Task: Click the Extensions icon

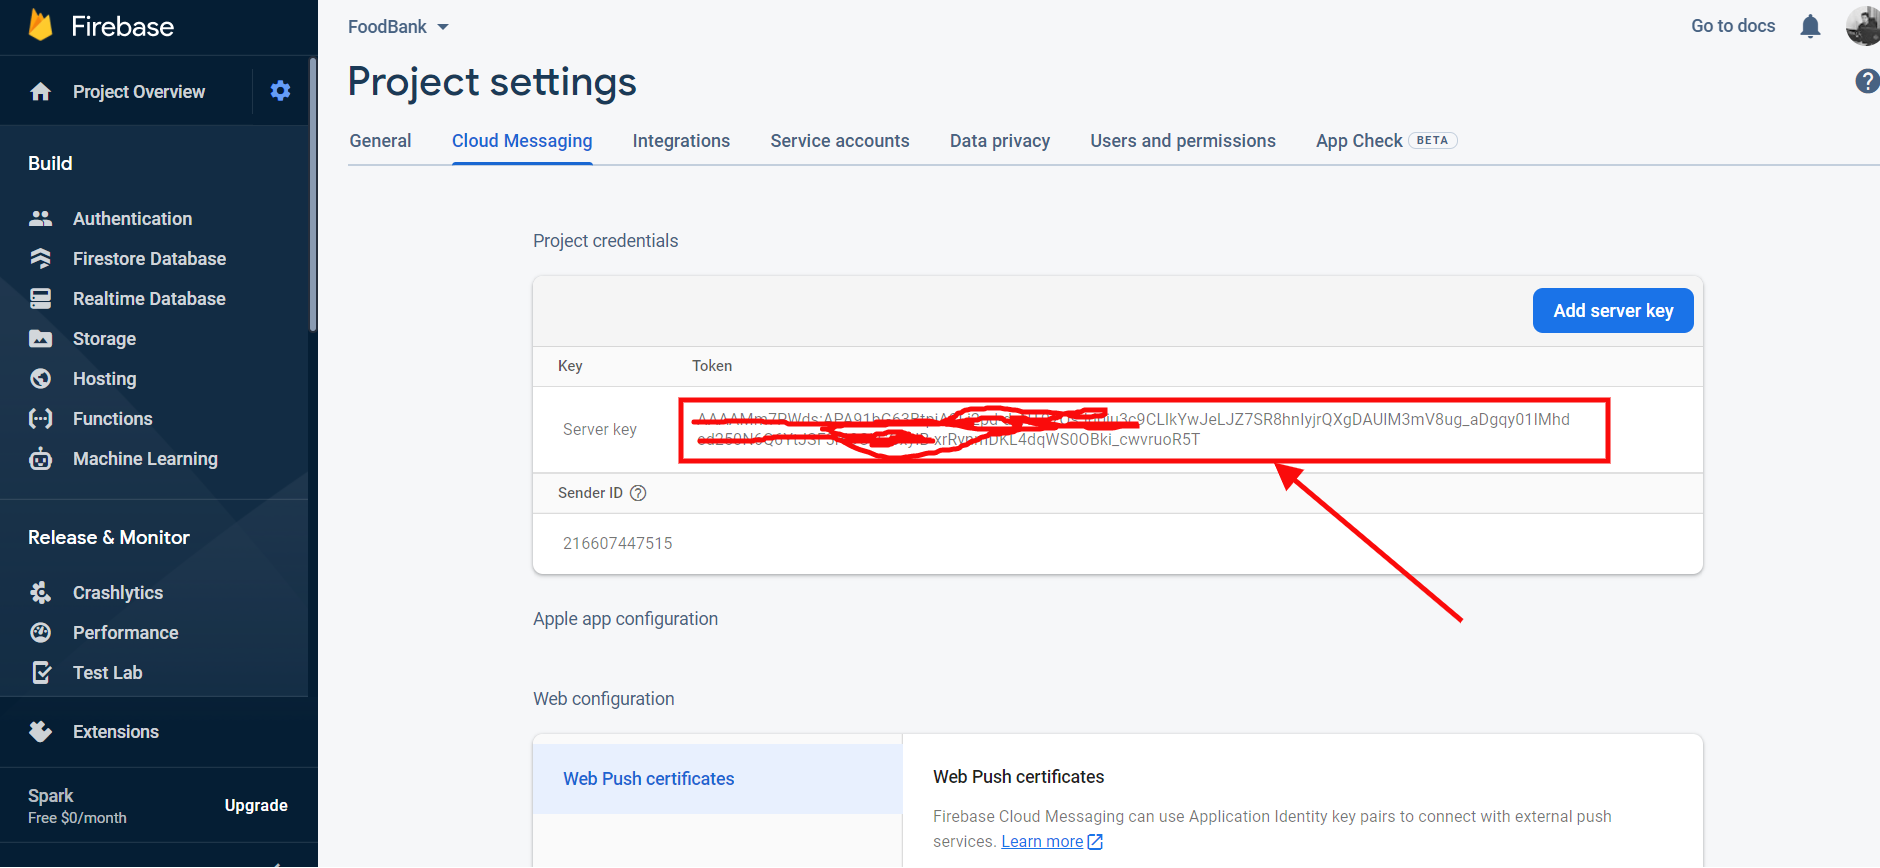Action: coord(41,731)
